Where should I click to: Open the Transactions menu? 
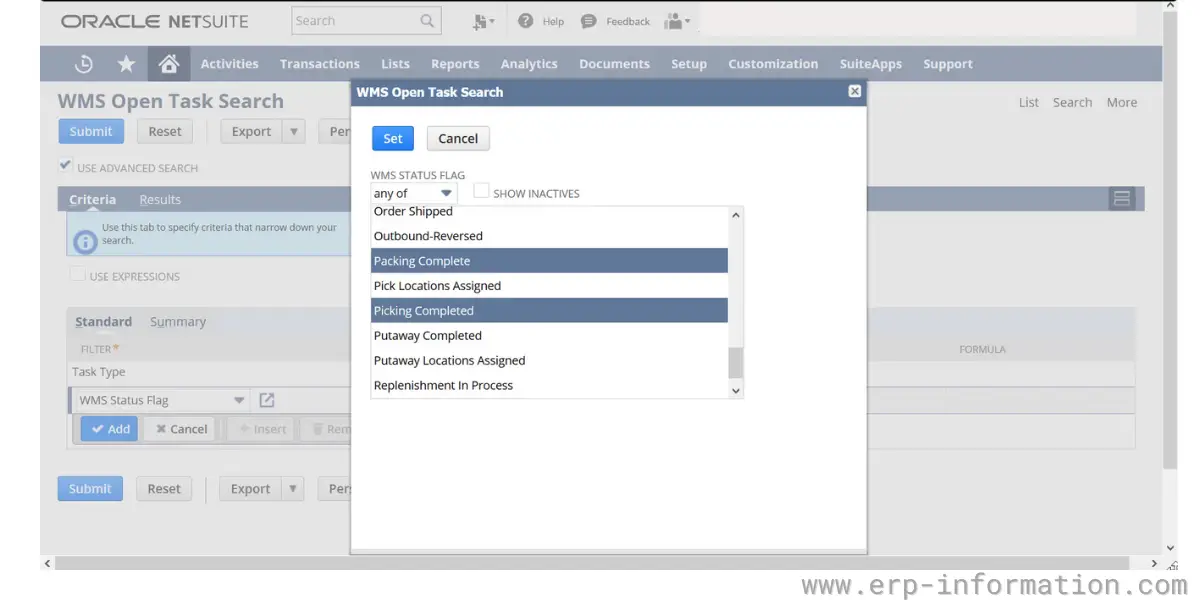tap(320, 64)
